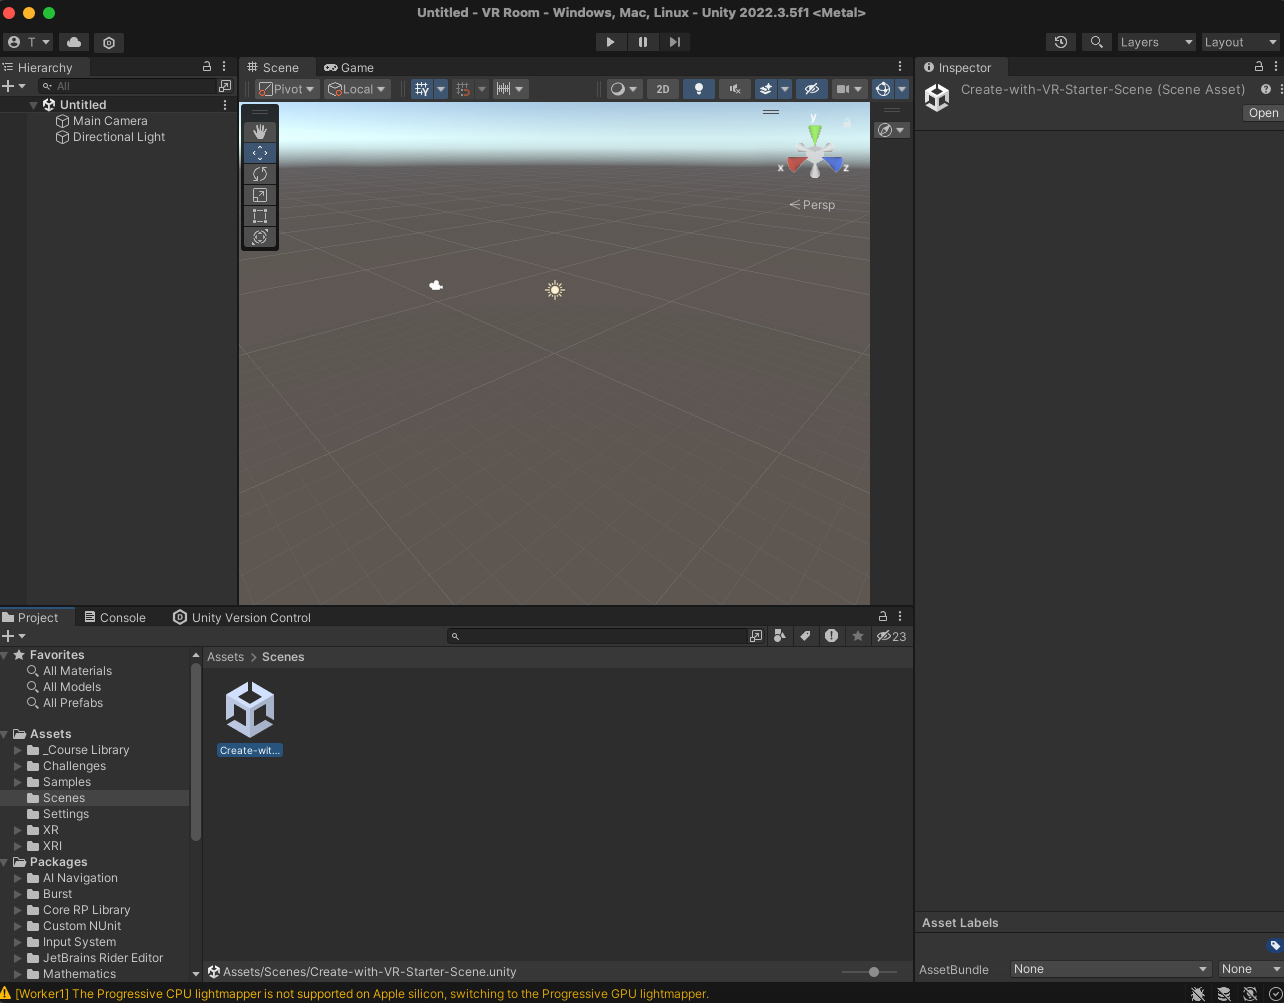Image resolution: width=1284 pixels, height=1003 pixels.
Task: Click the cache server status icon
Action: [x=1223, y=993]
